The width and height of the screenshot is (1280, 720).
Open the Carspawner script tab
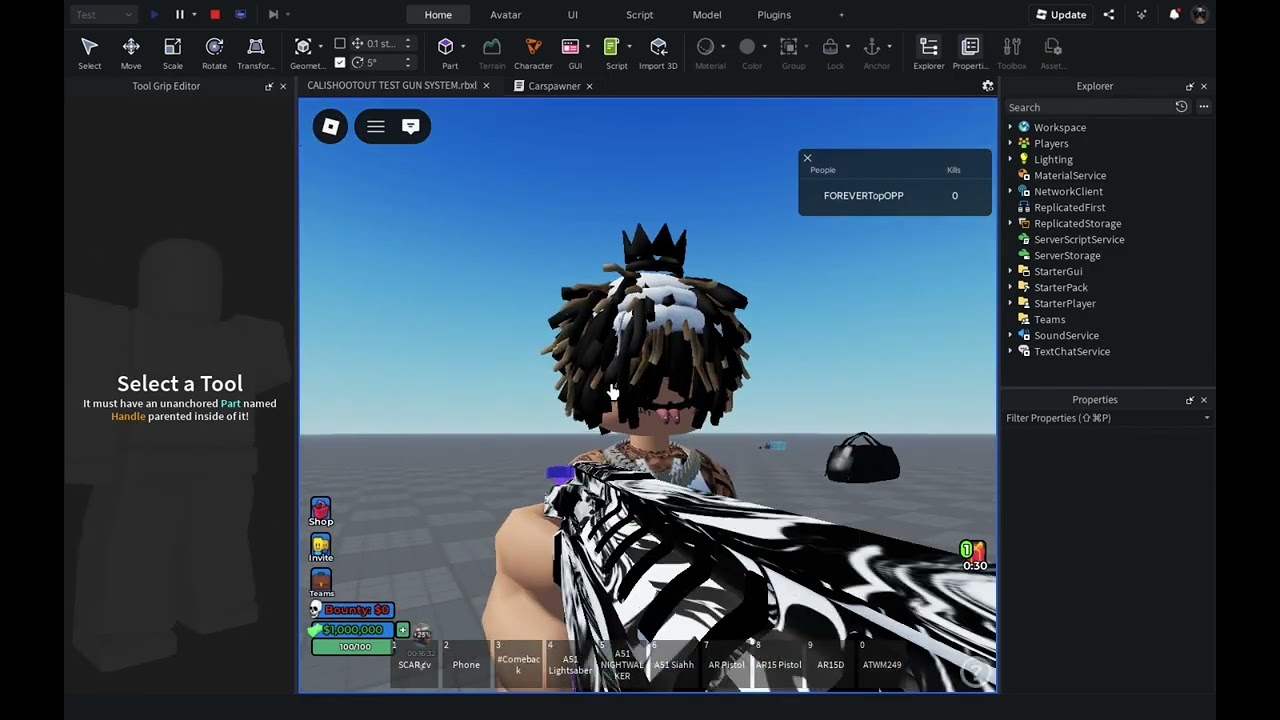coord(554,86)
